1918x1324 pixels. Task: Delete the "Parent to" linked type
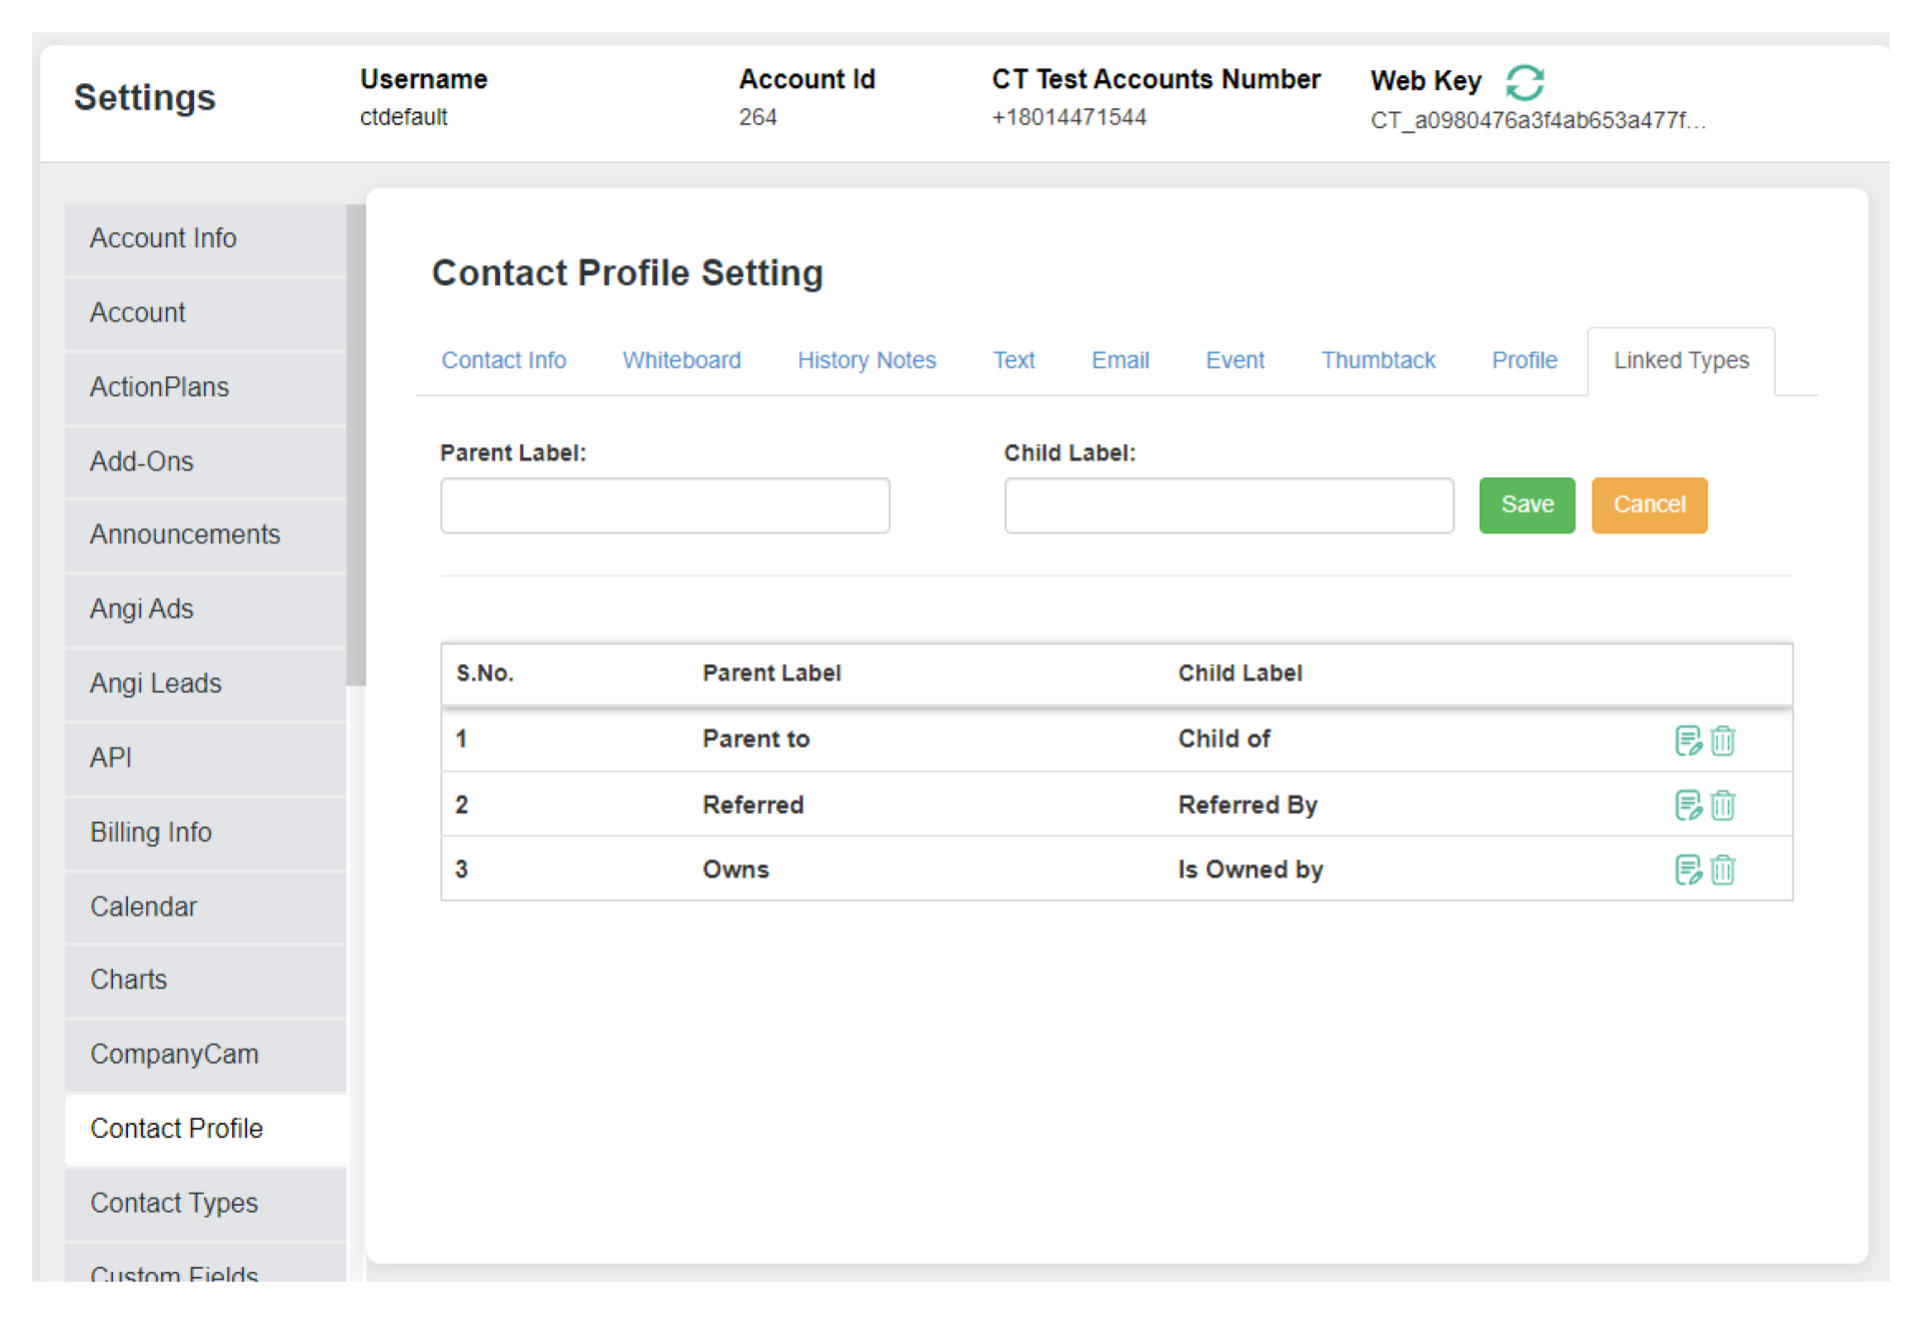(x=1723, y=741)
